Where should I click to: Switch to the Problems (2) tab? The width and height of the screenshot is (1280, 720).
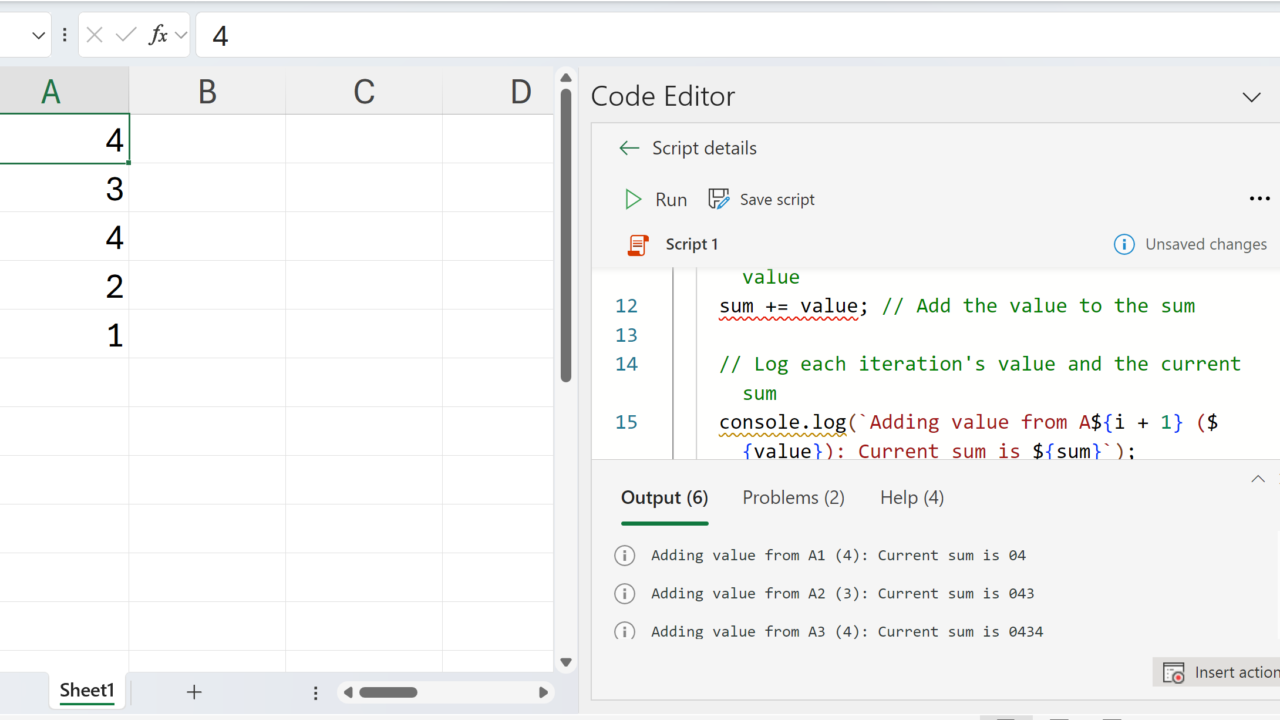[x=793, y=498]
